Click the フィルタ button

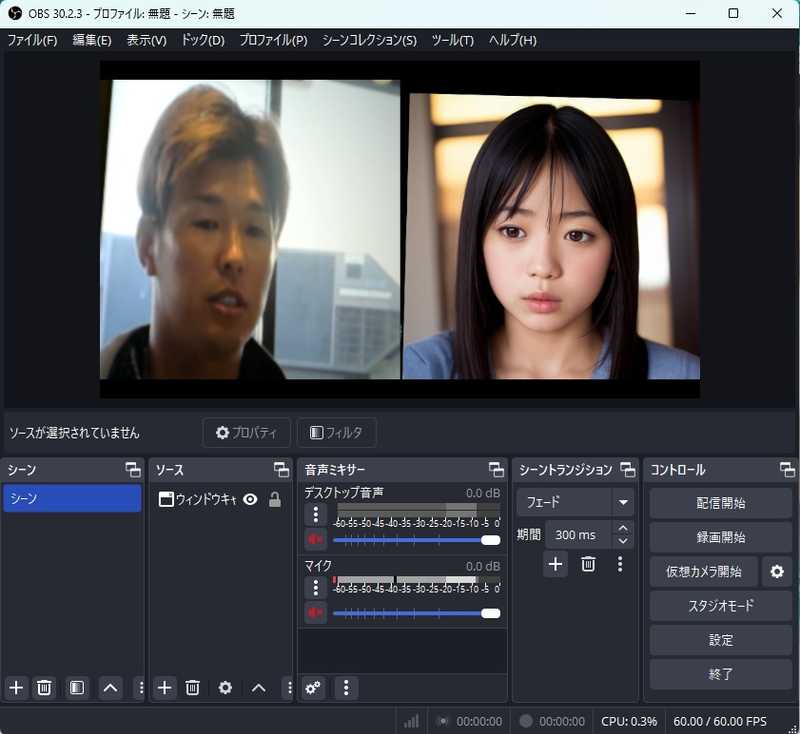pos(337,433)
